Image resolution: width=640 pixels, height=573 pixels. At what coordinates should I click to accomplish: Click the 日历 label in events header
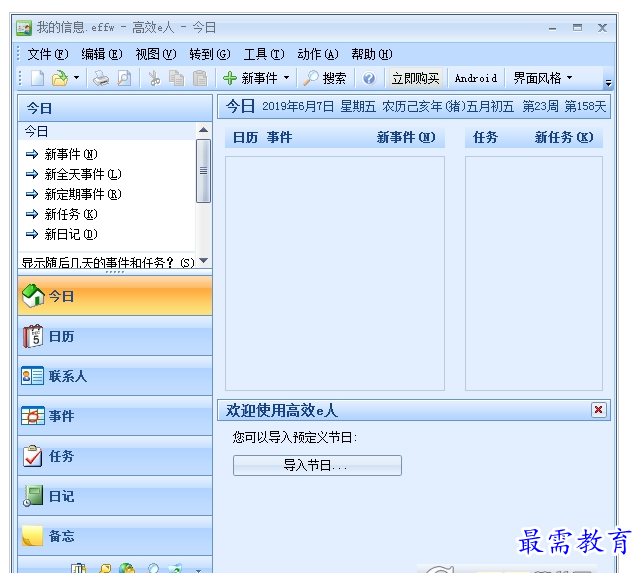[x=245, y=138]
